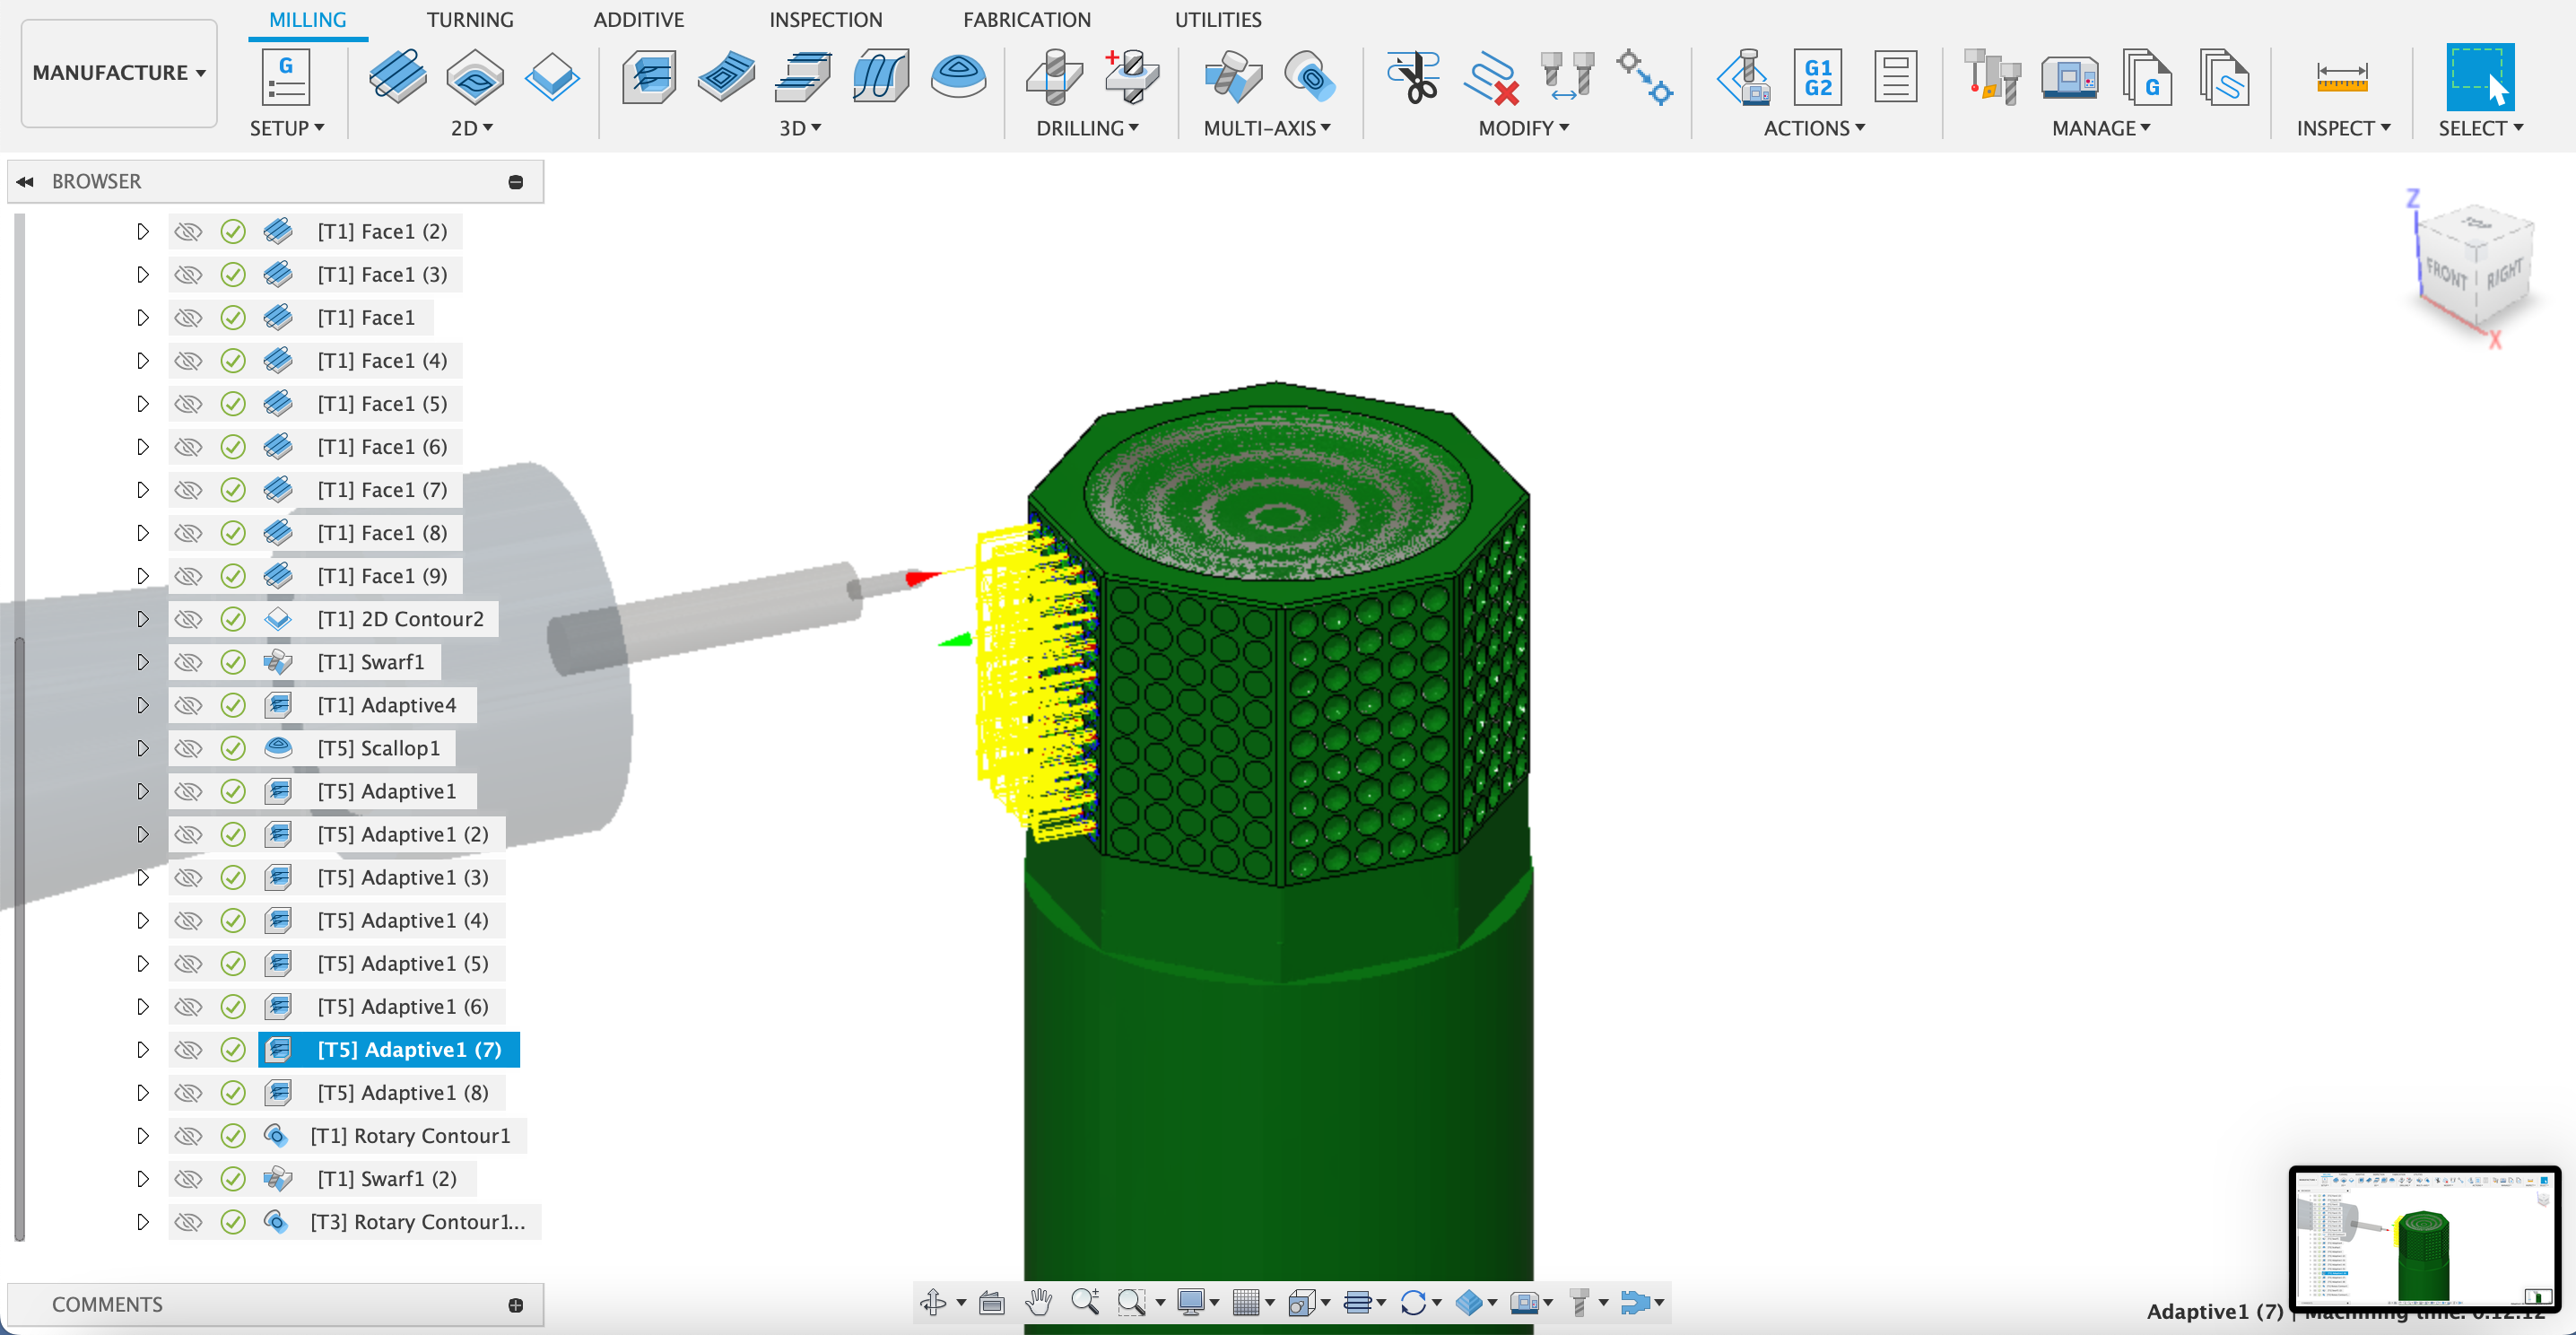Image resolution: width=2576 pixels, height=1335 pixels.
Task: Open the Template Library icon
Action: (x=2224, y=77)
